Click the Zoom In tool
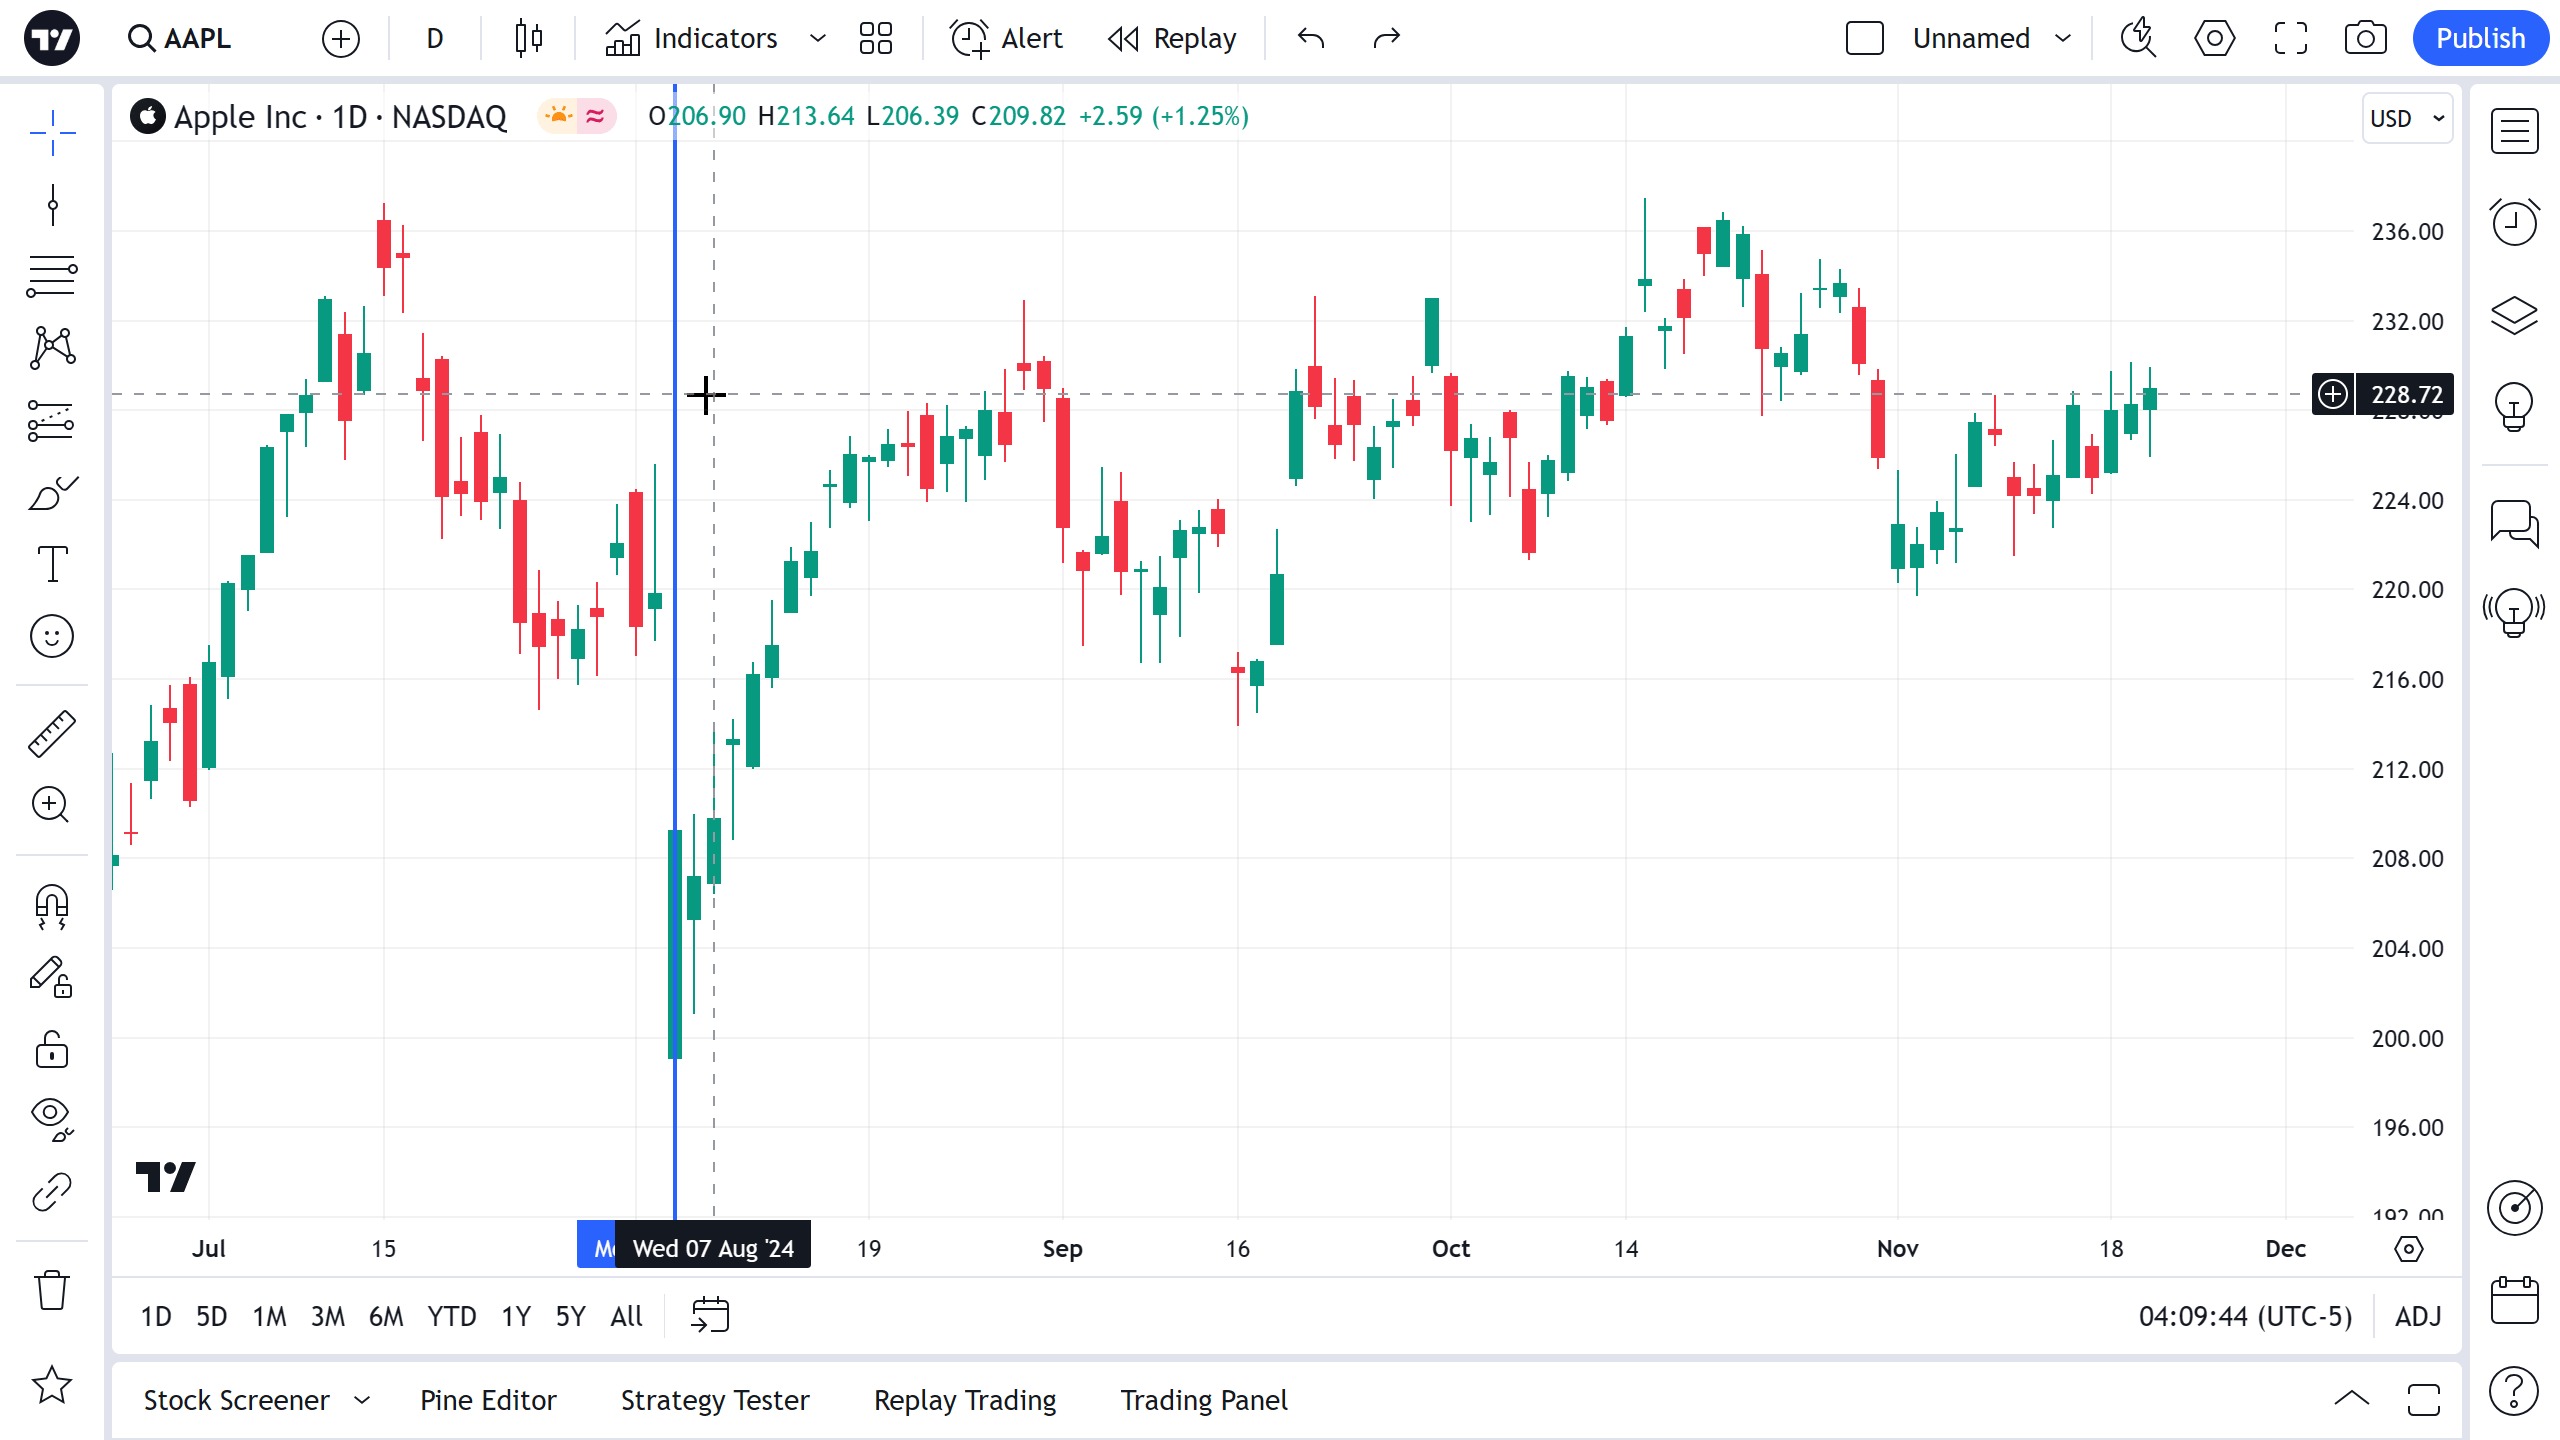Image resolution: width=2560 pixels, height=1440 pixels. click(x=52, y=805)
